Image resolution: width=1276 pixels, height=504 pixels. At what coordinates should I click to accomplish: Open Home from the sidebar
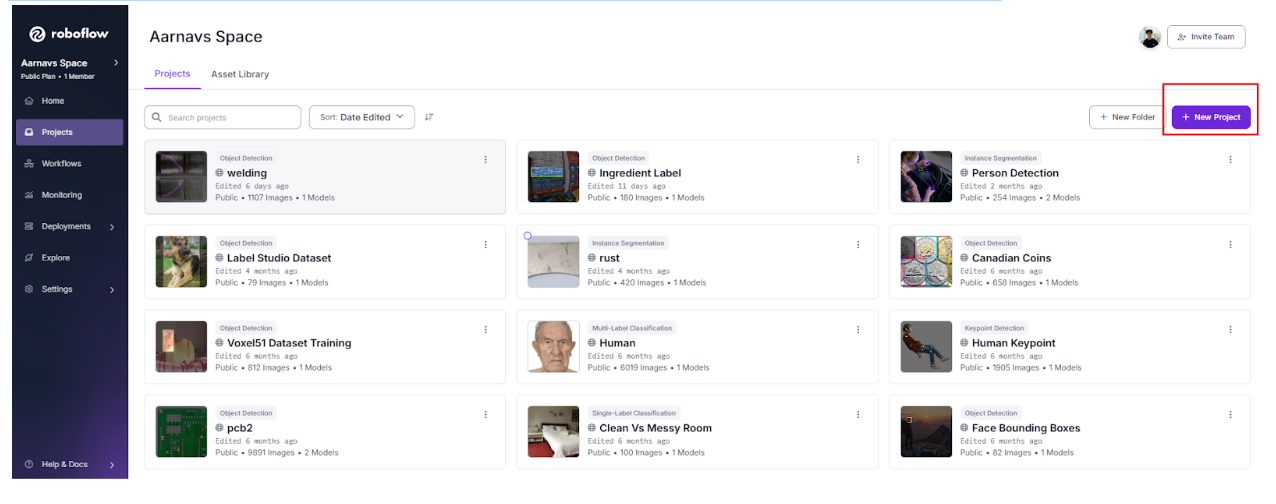52,101
